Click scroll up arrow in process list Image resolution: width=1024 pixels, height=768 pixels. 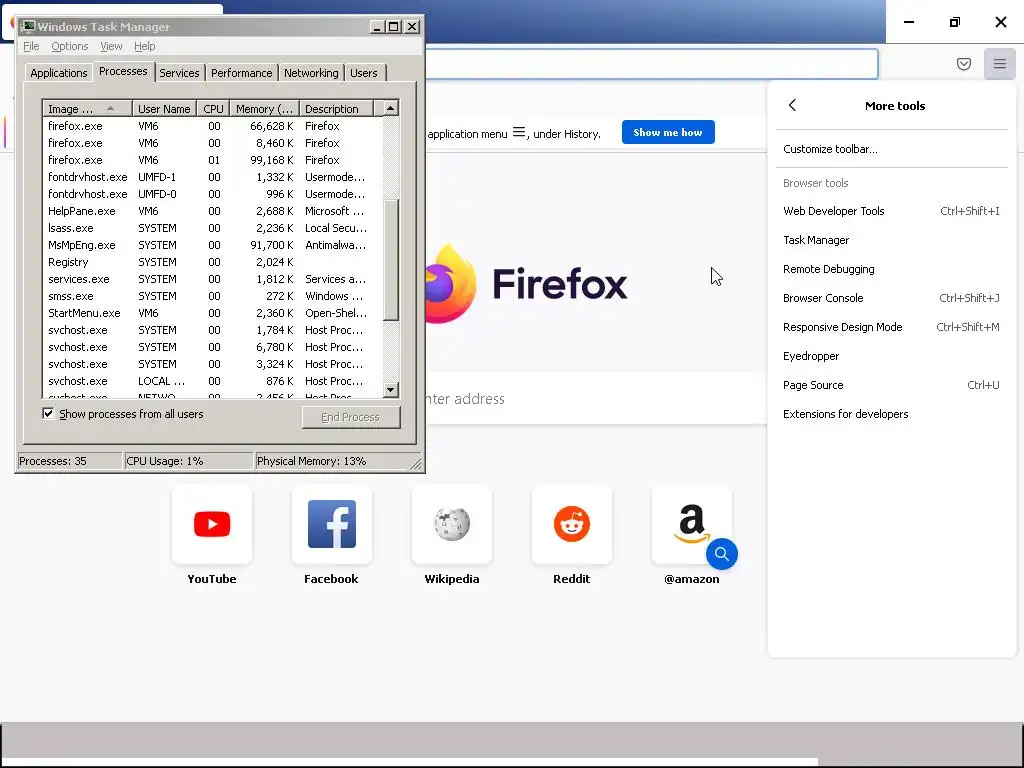(x=391, y=108)
